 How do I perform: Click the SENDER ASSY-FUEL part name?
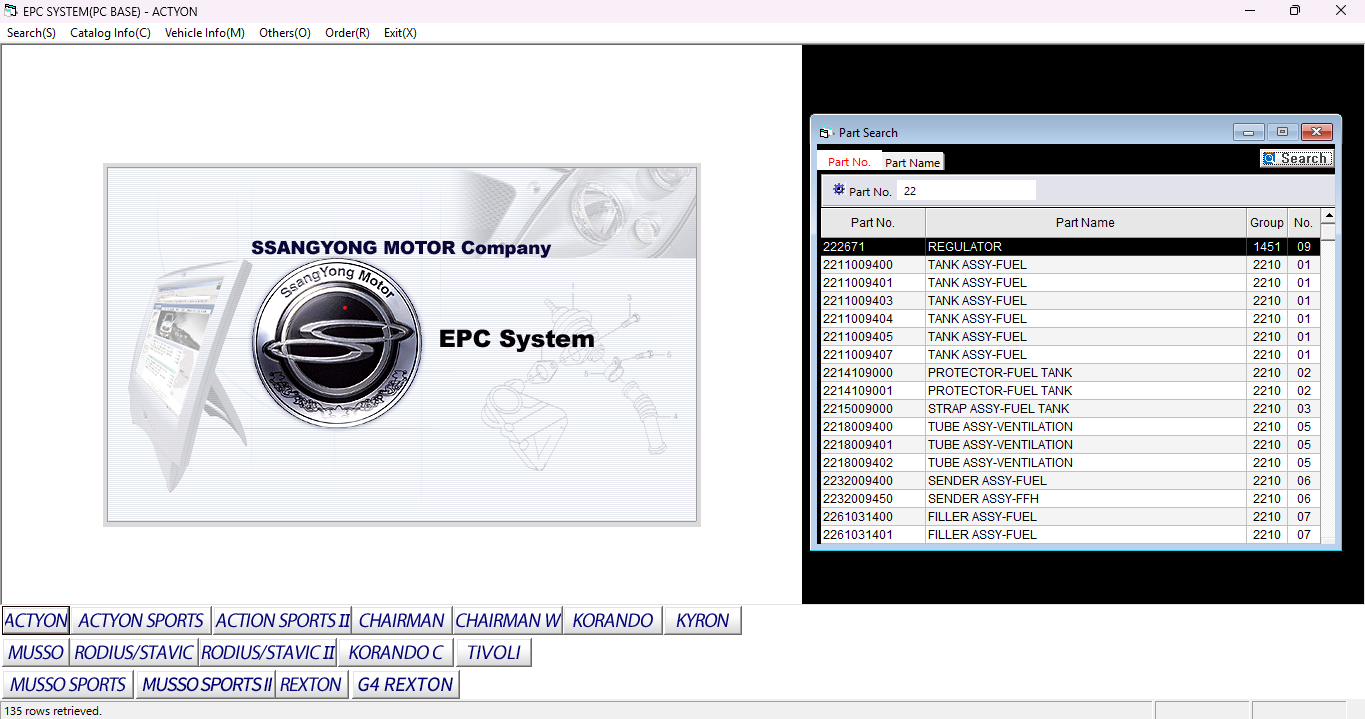(987, 481)
